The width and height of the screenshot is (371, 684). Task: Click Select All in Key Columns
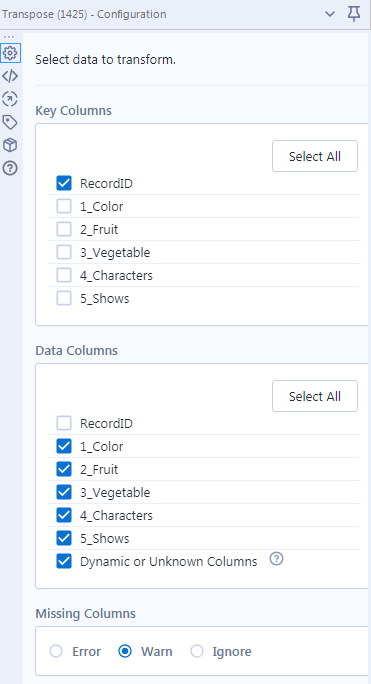coord(315,156)
